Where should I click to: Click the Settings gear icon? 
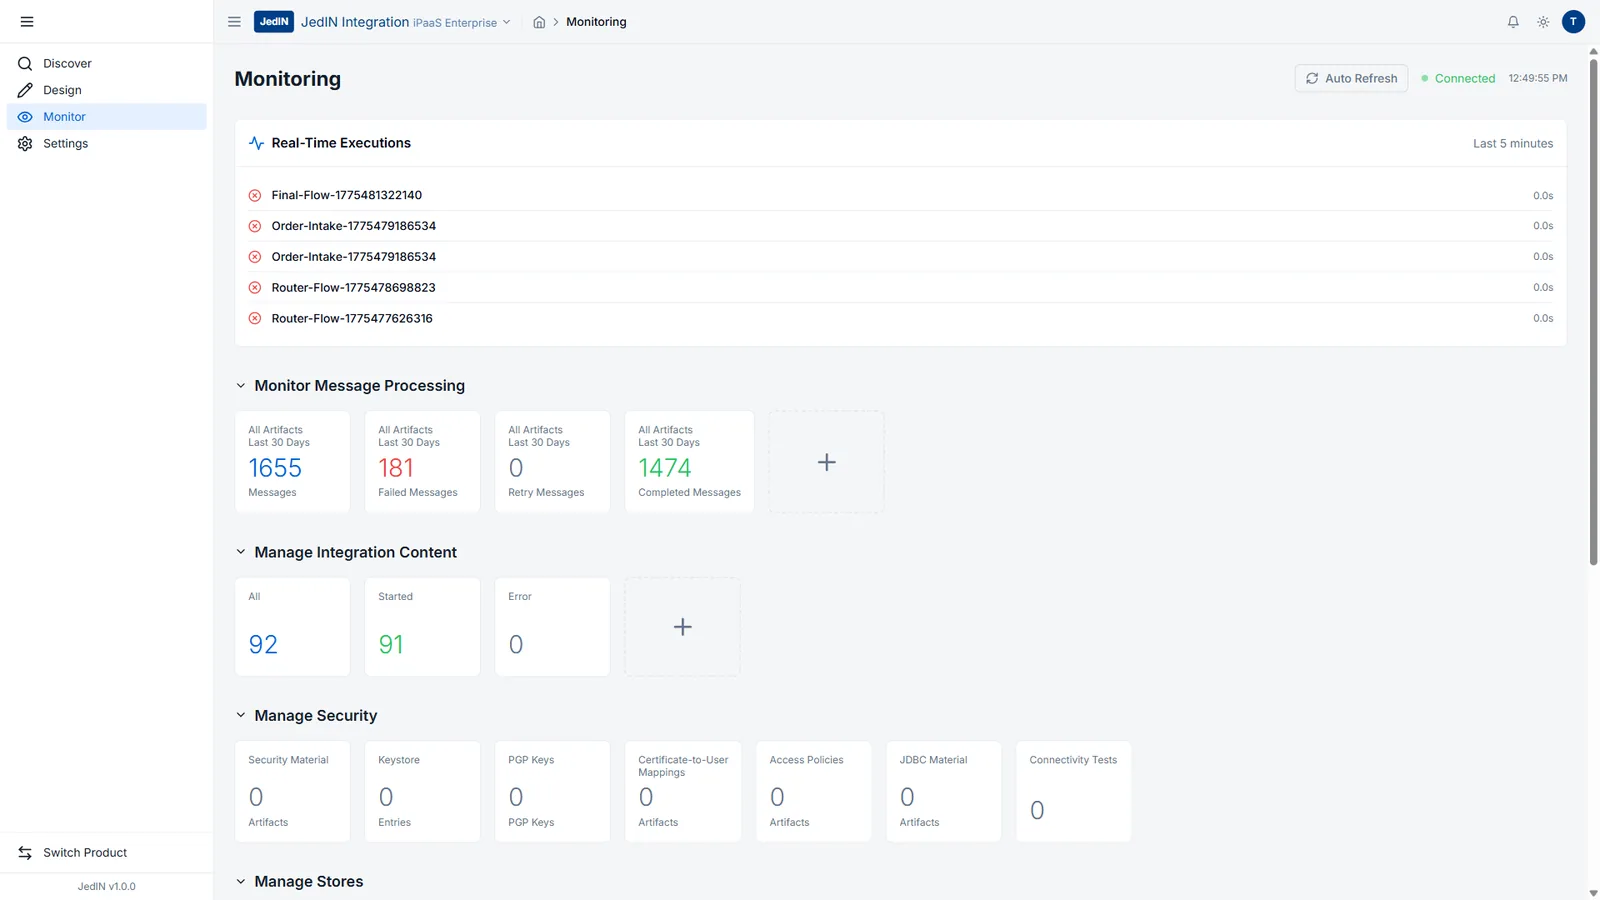(x=25, y=144)
